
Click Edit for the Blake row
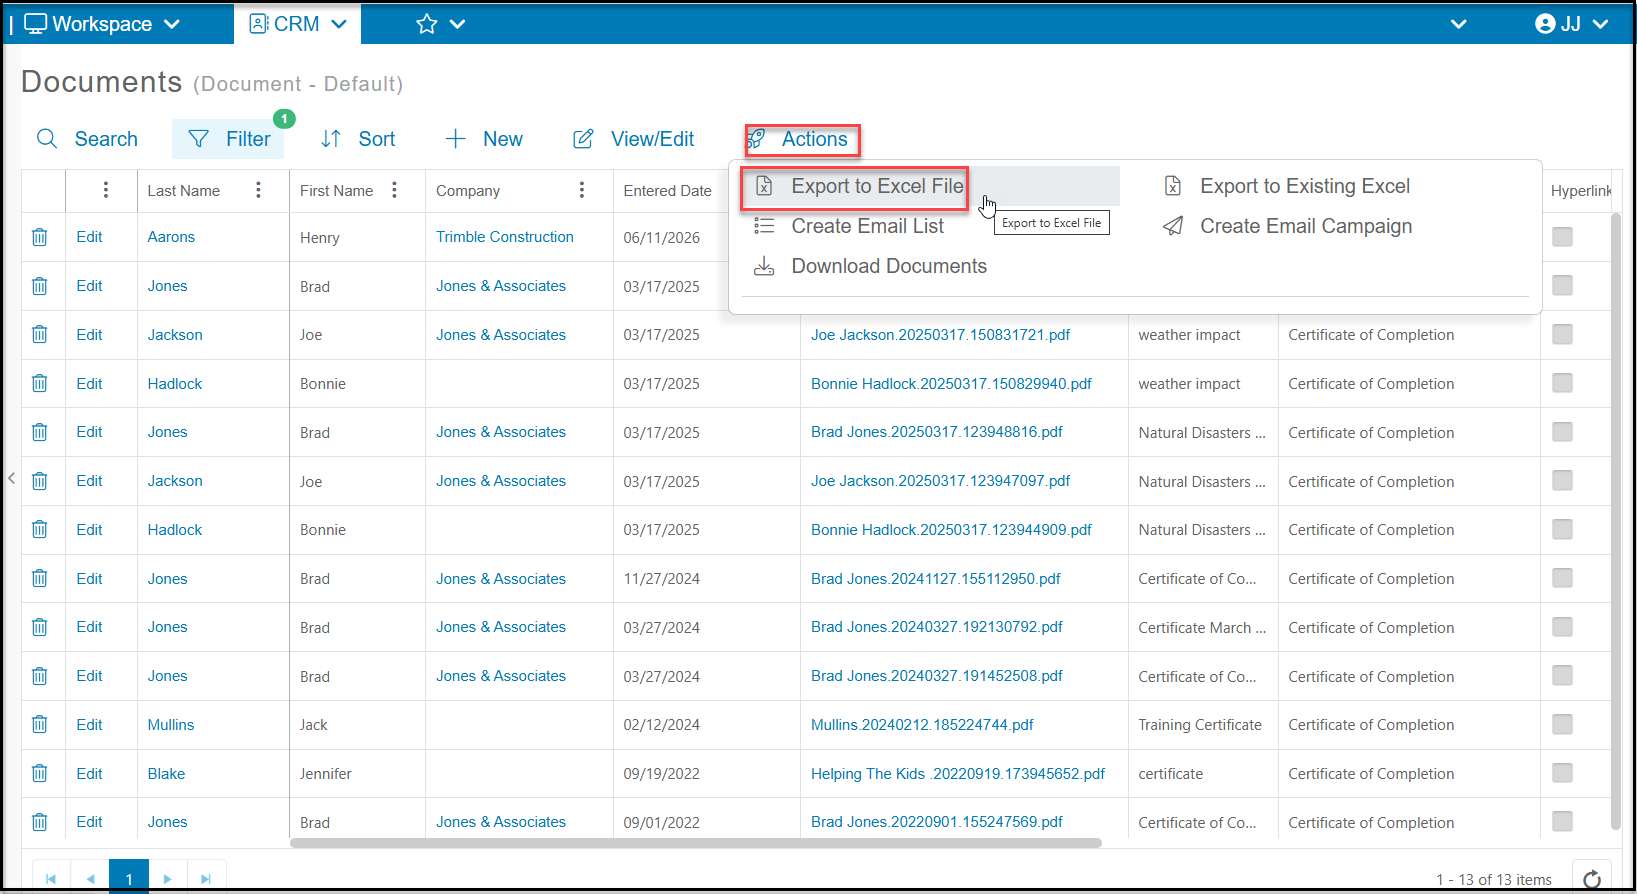pos(89,773)
